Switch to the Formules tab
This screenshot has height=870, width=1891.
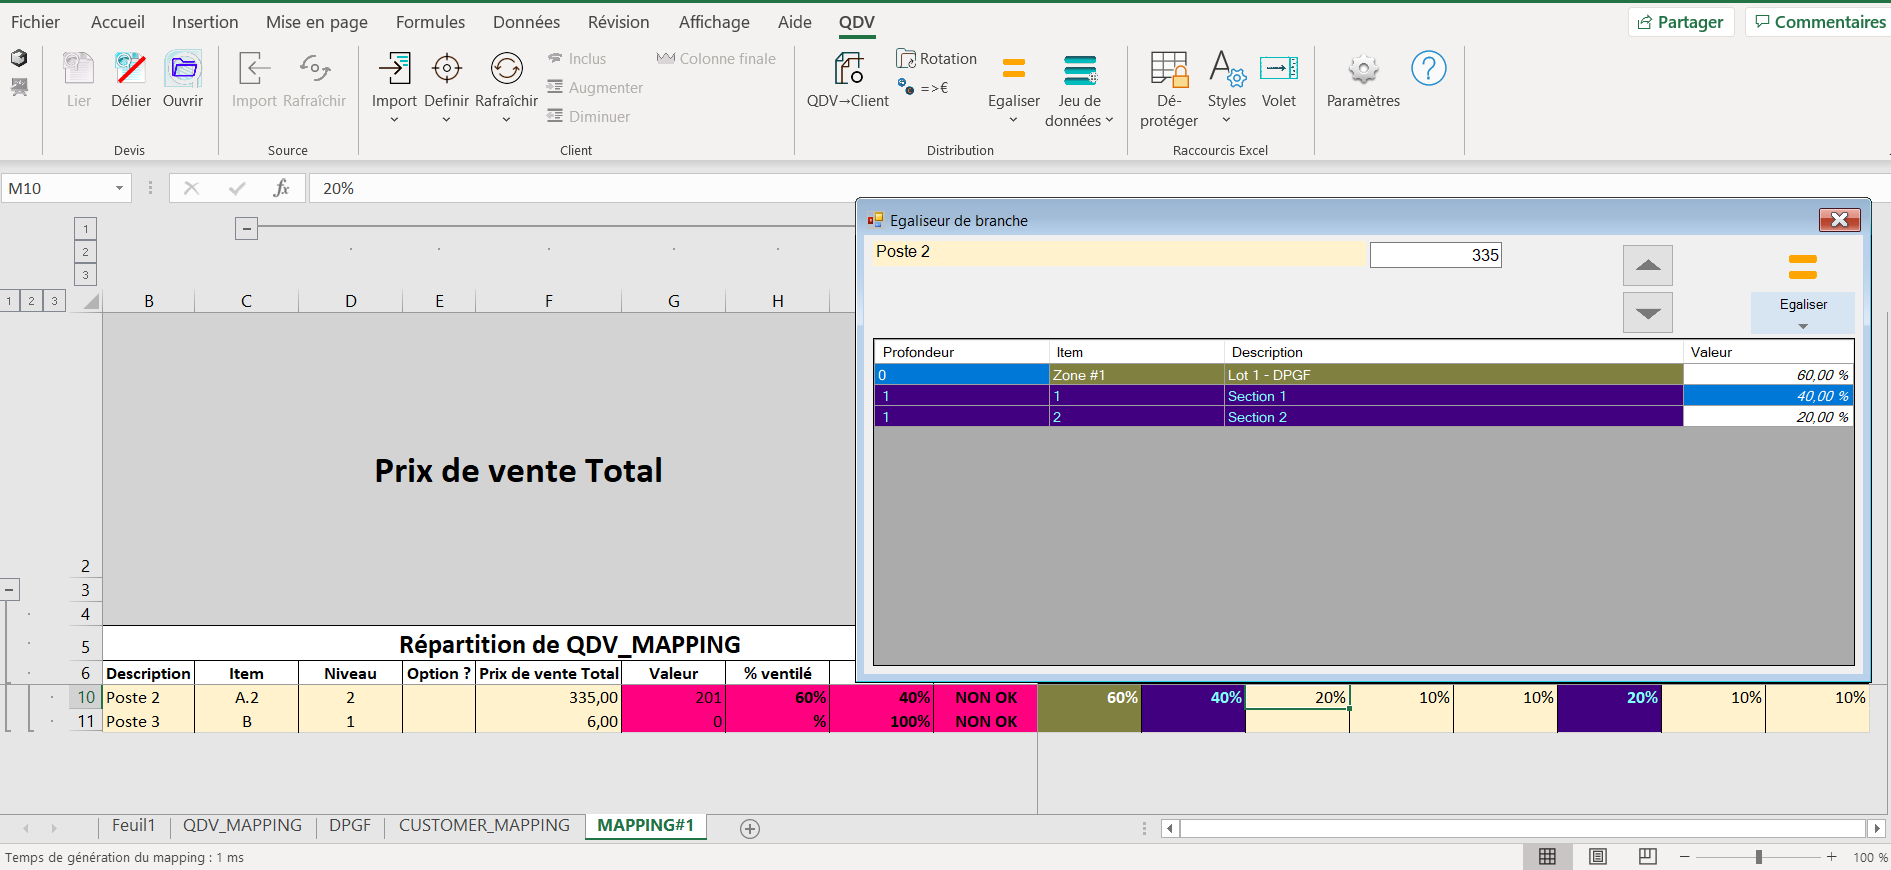coord(430,22)
